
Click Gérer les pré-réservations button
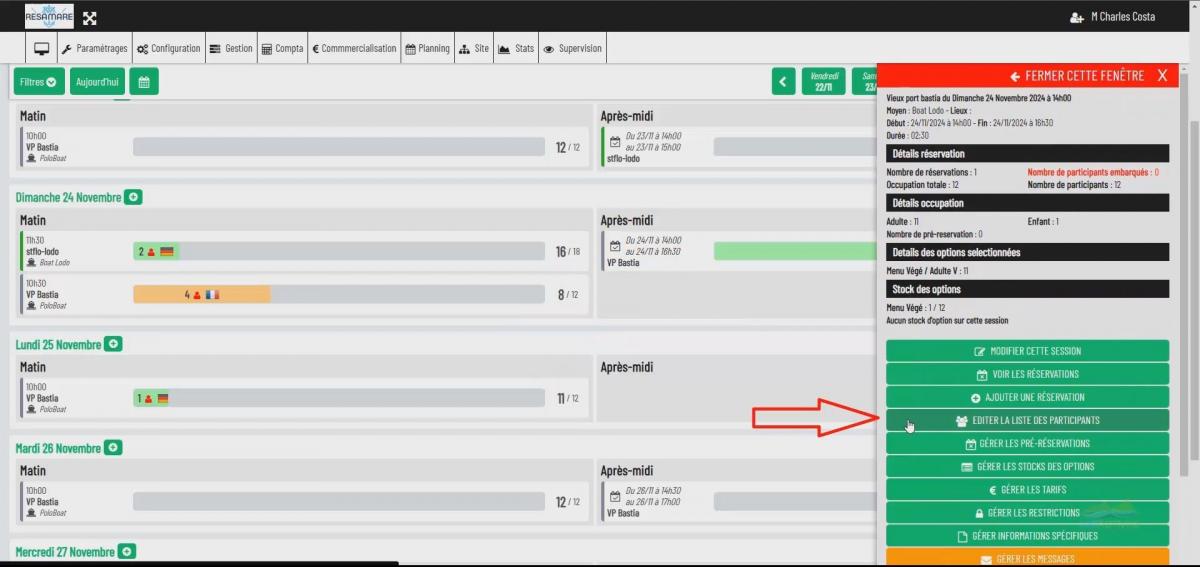point(1027,443)
